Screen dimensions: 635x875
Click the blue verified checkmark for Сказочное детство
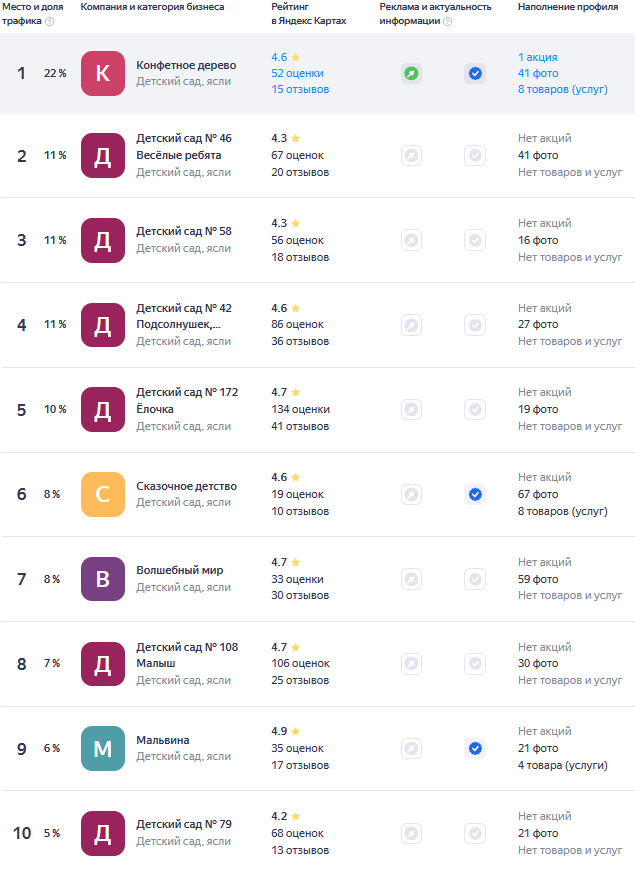point(475,494)
